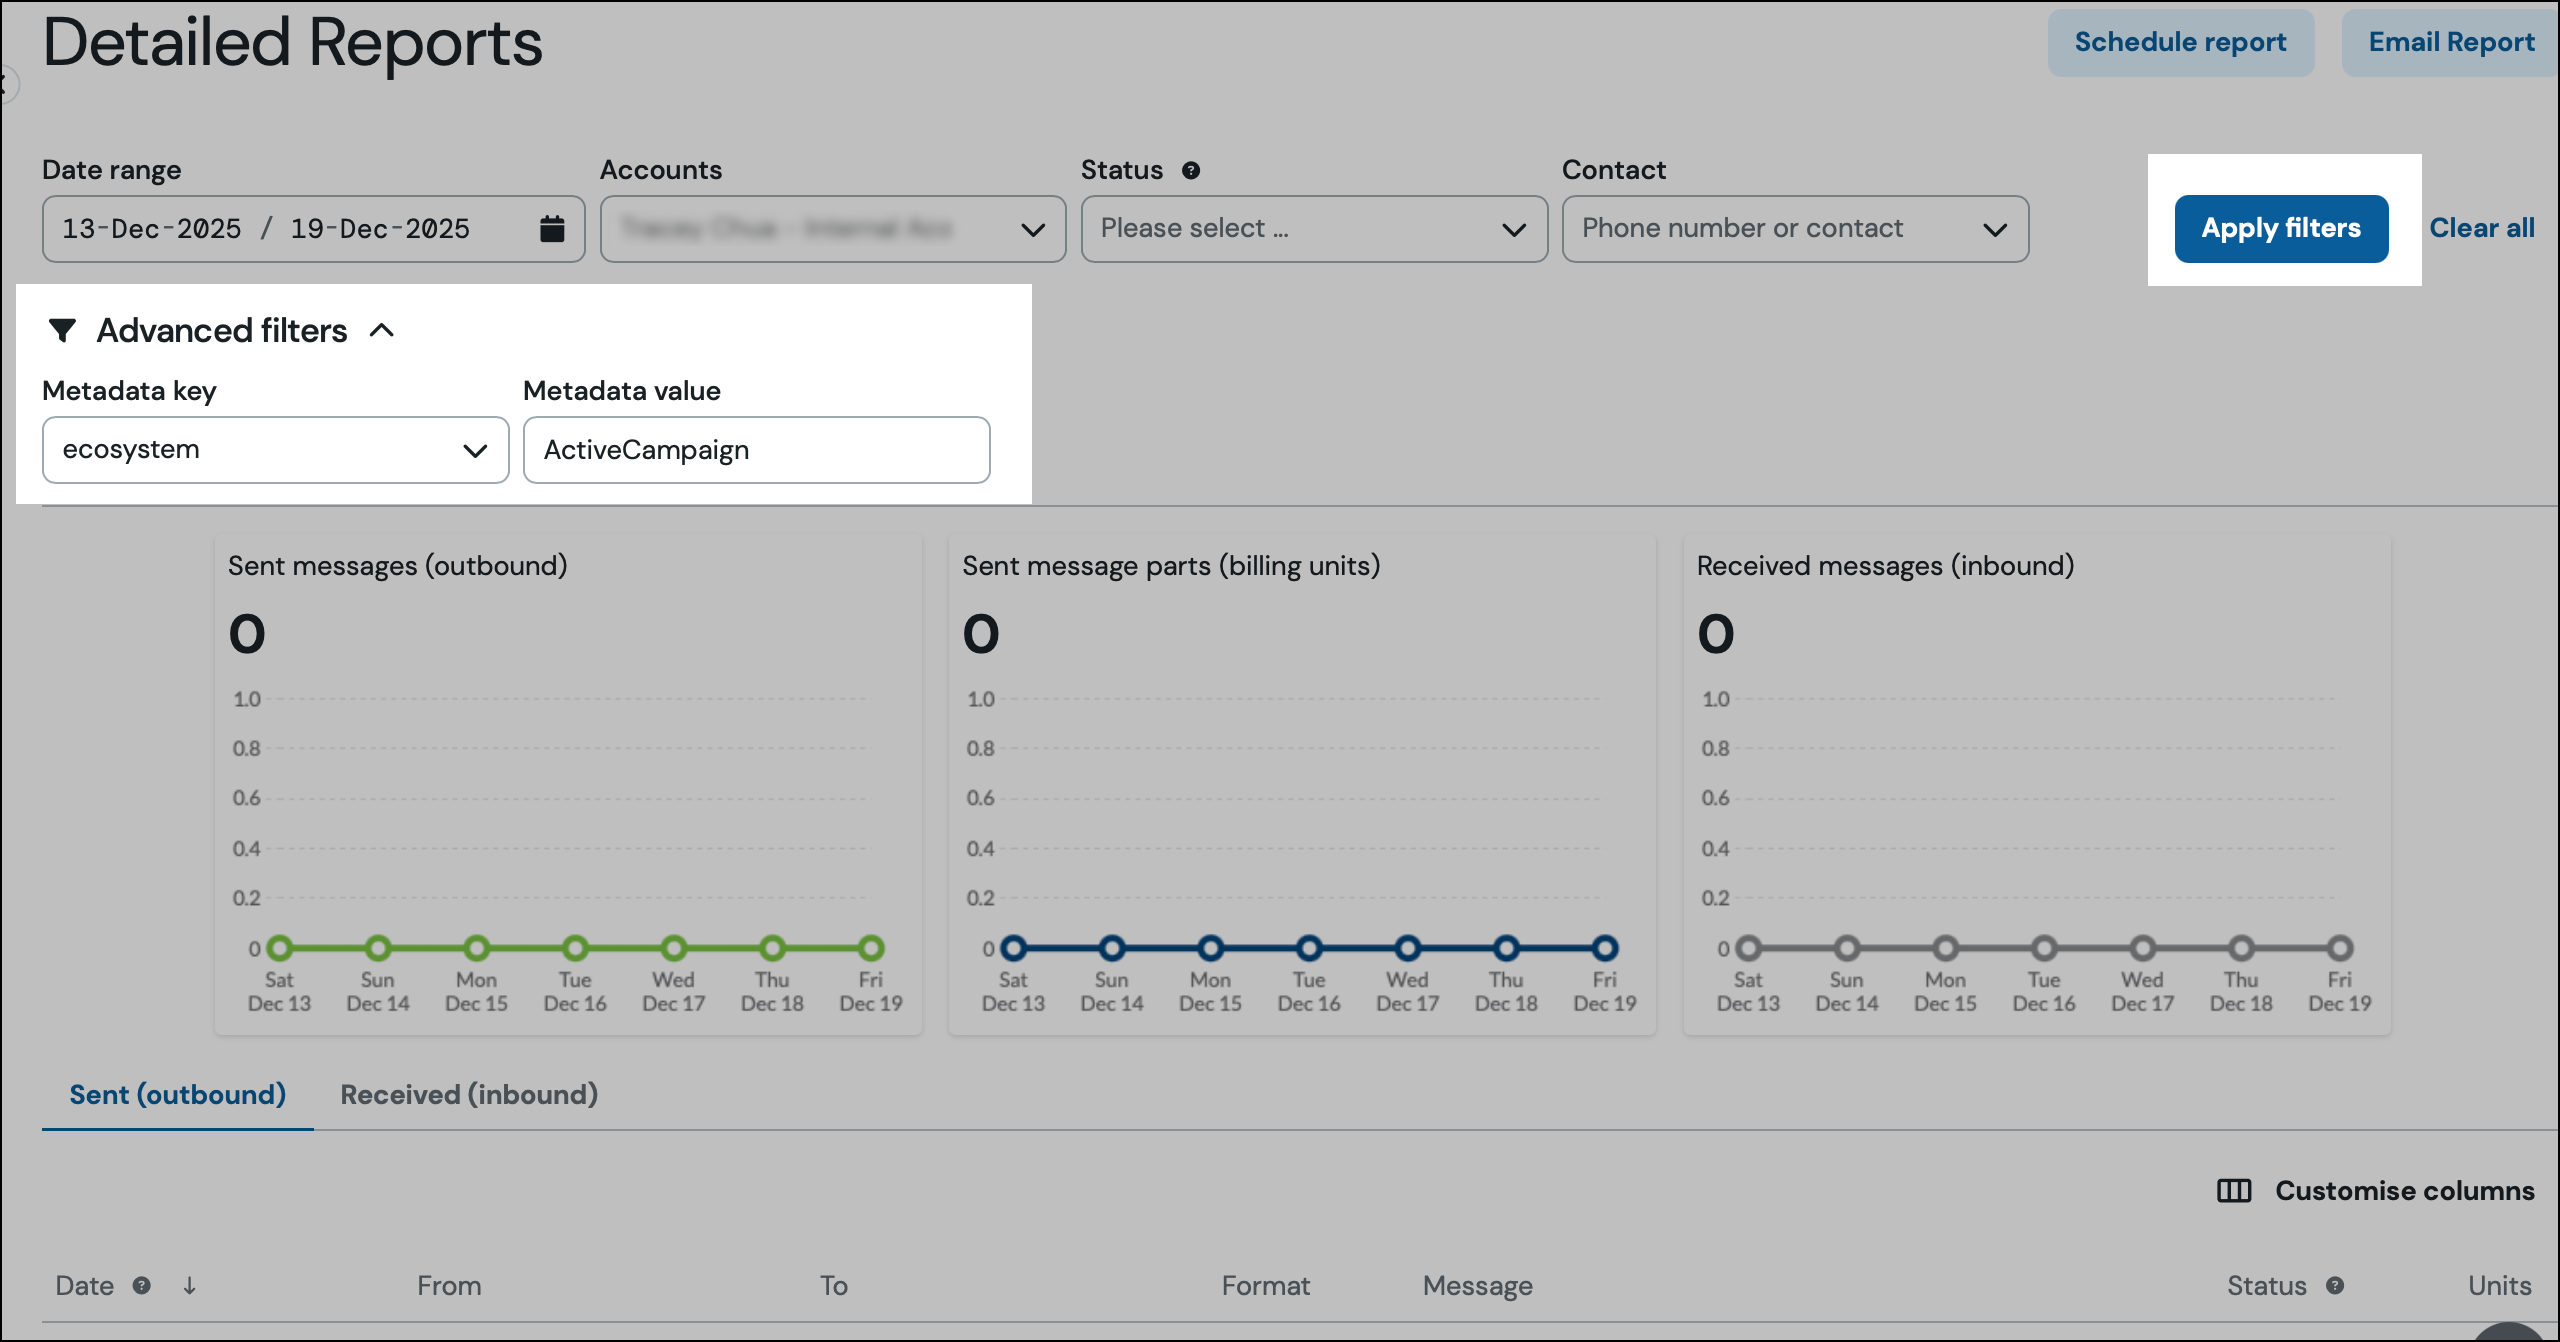
Task: Open the Accounts dropdown
Action: point(833,229)
